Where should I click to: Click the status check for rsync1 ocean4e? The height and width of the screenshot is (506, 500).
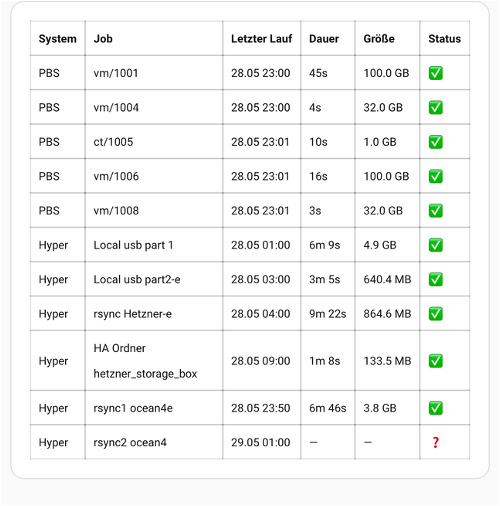point(435,408)
